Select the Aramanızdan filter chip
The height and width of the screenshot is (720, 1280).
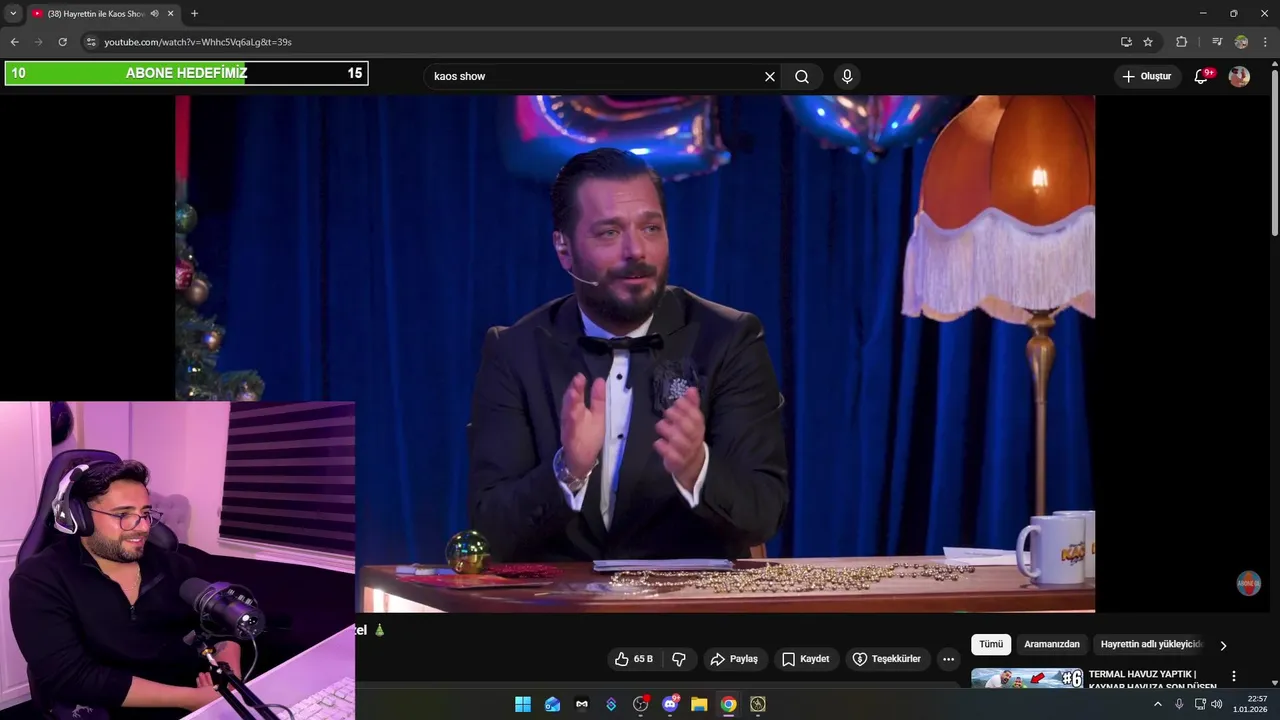(1052, 644)
